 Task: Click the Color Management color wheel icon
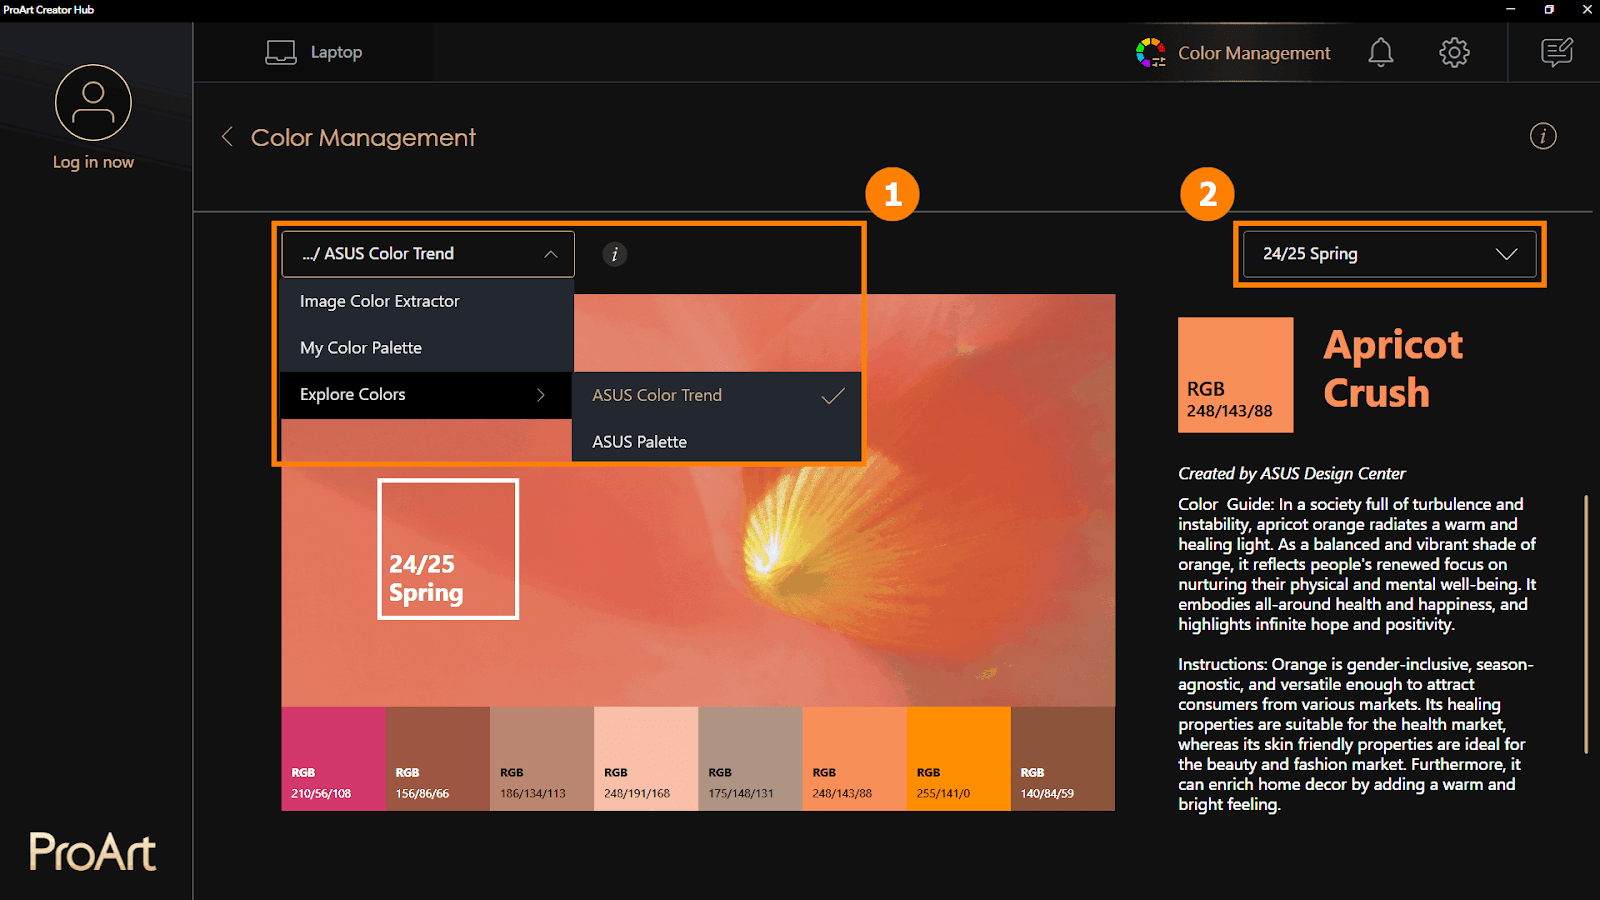pos(1151,52)
